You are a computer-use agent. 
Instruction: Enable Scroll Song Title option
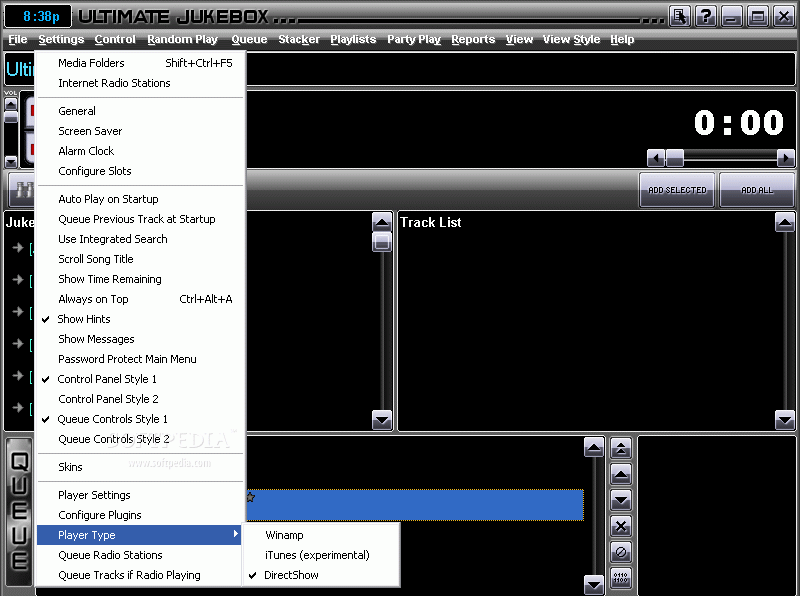(95, 259)
